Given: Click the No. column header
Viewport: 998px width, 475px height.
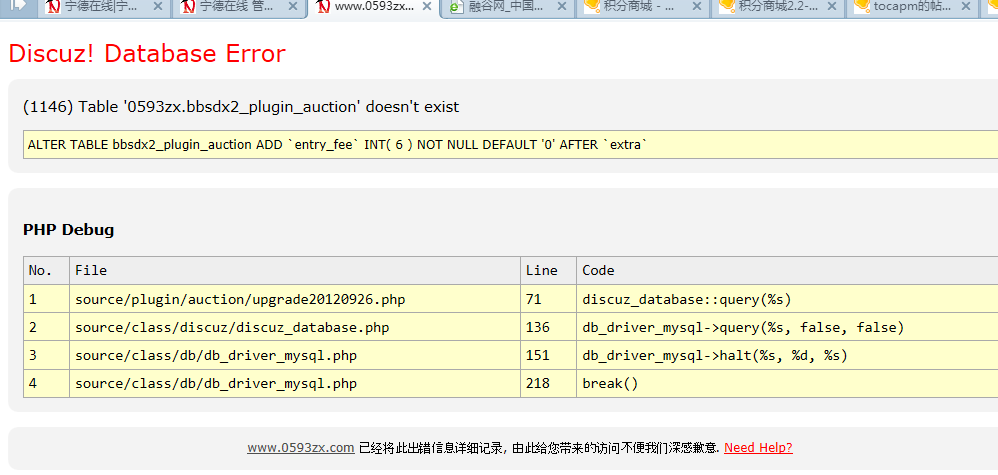Looking at the screenshot, I should point(46,271).
